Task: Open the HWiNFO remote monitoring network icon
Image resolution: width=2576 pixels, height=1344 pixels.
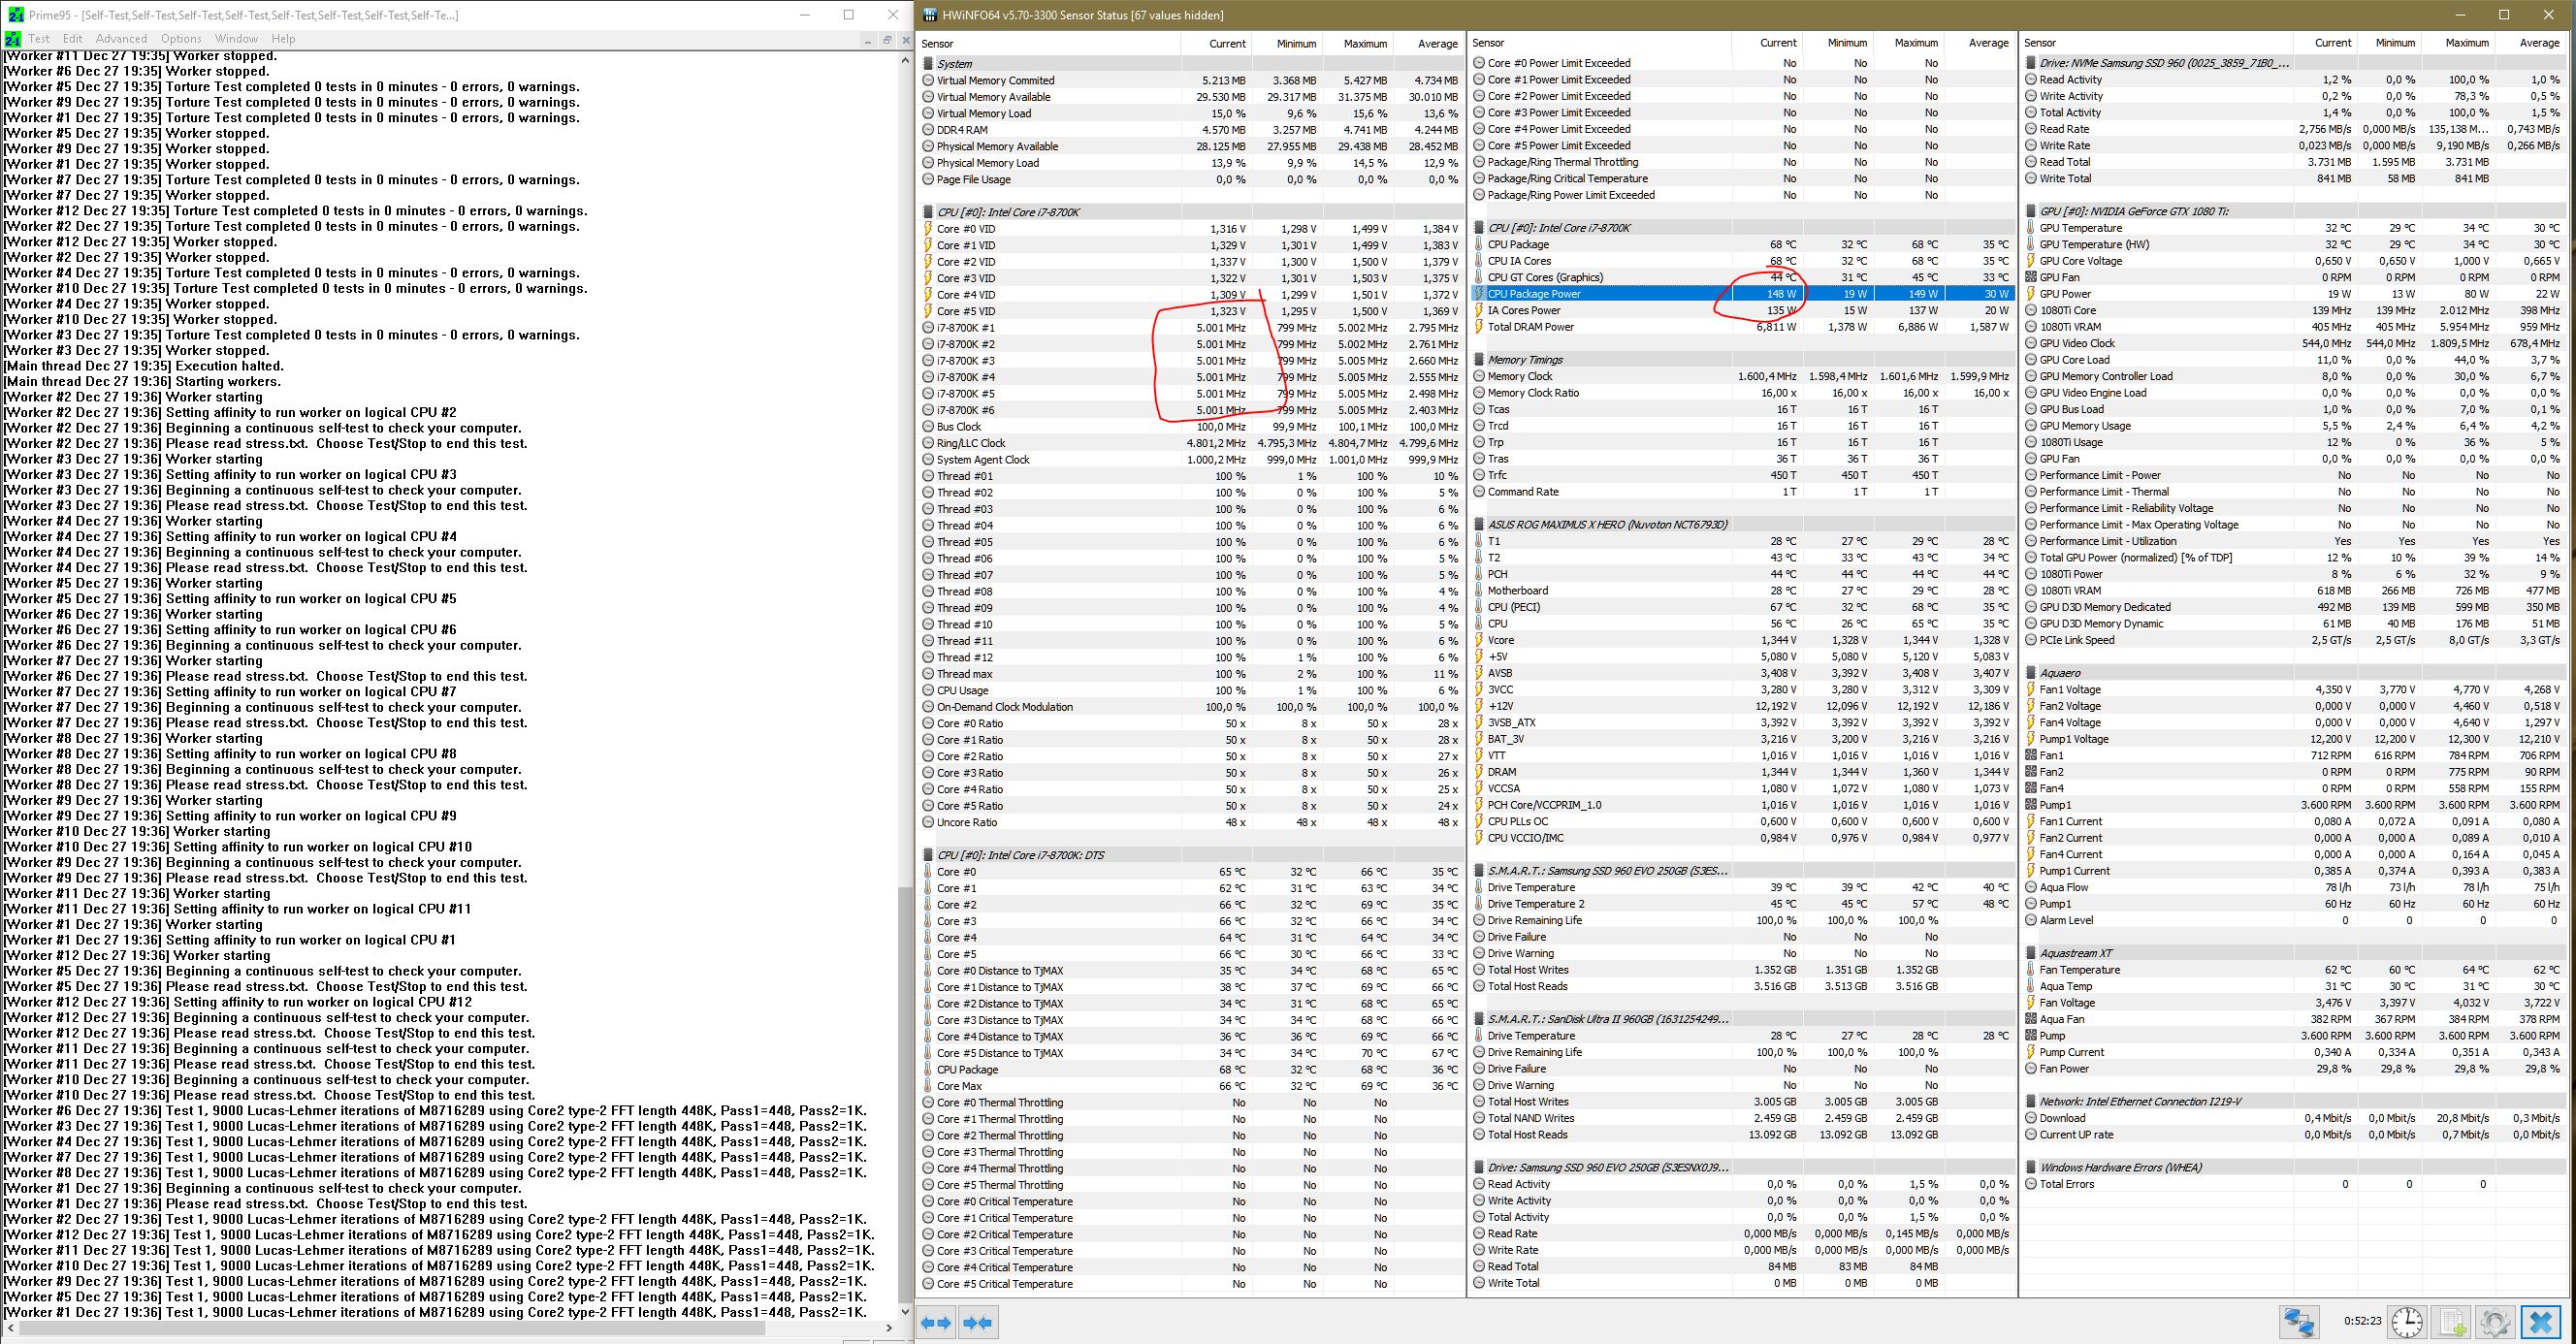Action: click(x=2299, y=1322)
